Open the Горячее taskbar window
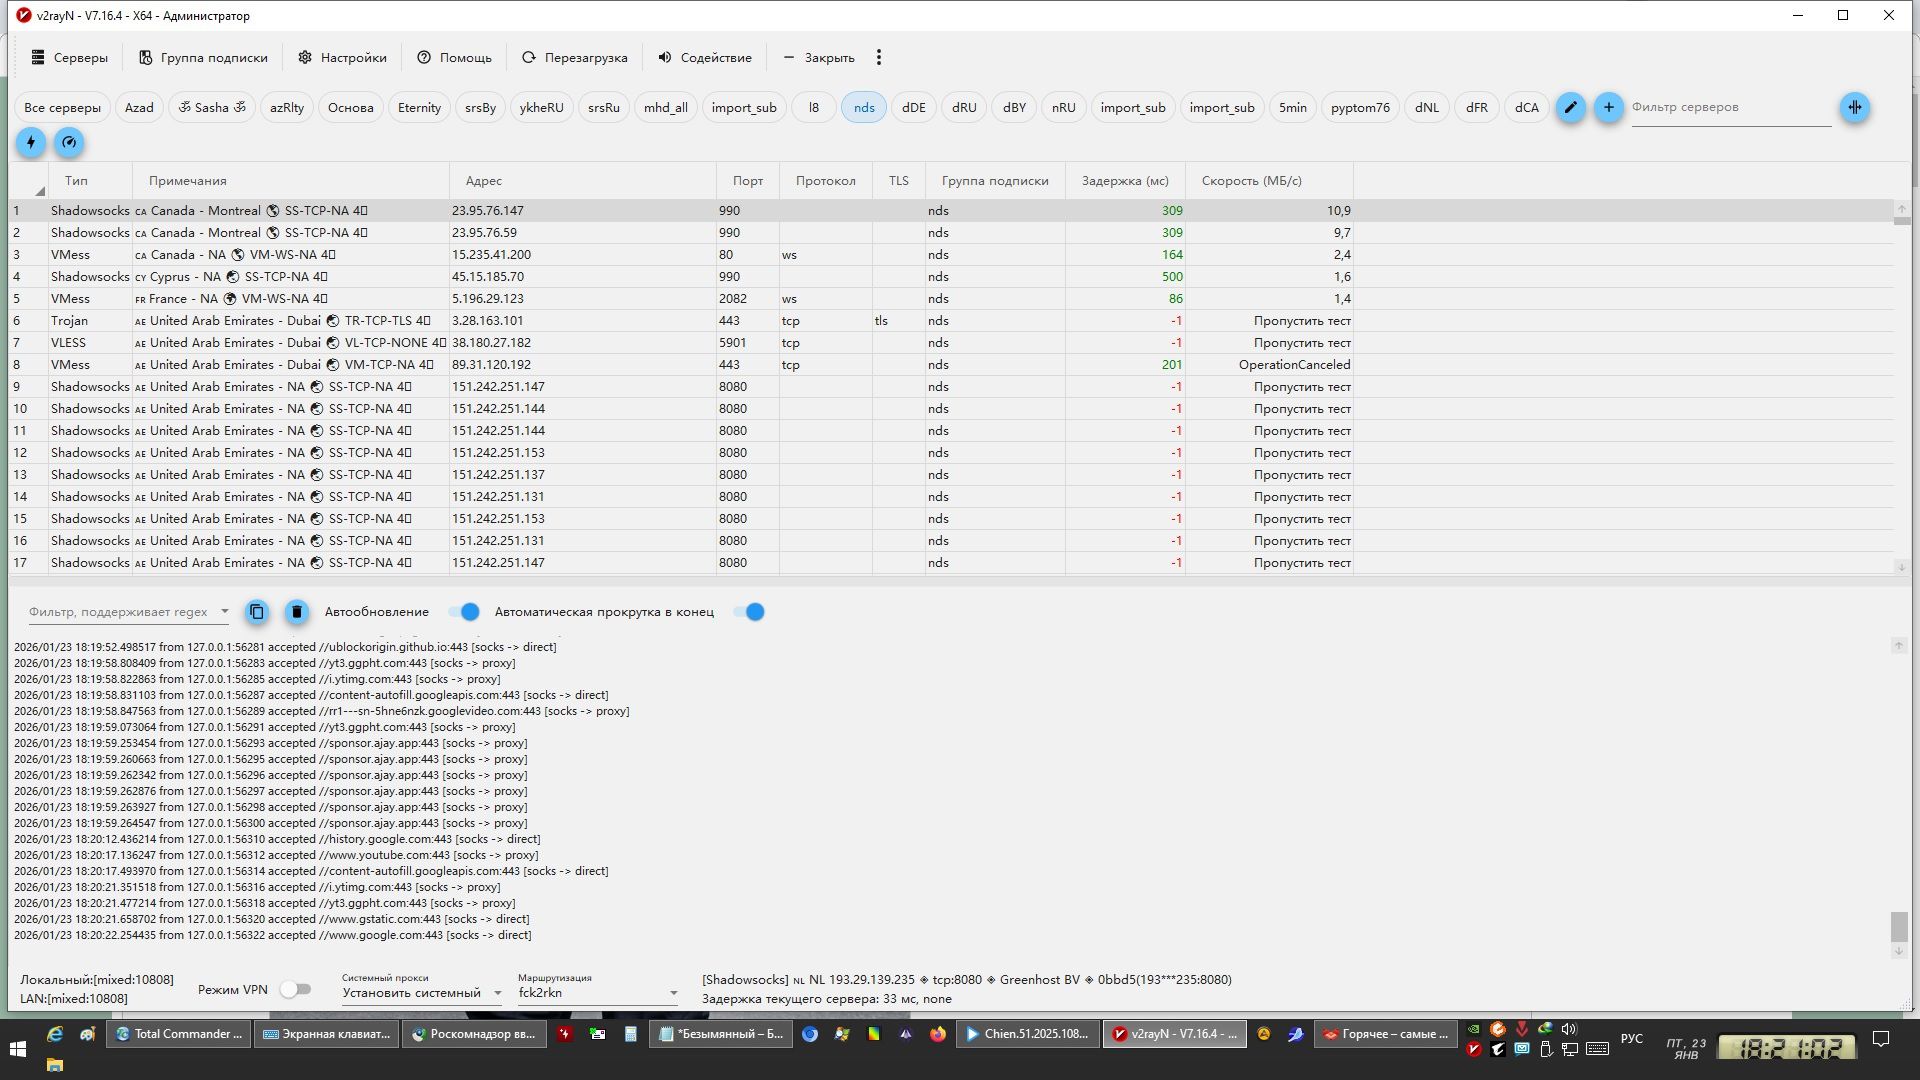 (x=1387, y=1034)
